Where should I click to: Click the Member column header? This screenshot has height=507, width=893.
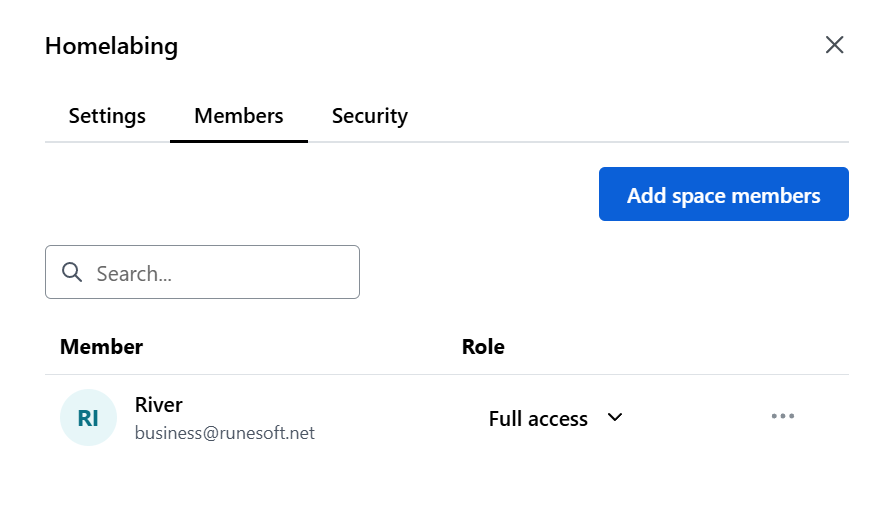coord(101,347)
